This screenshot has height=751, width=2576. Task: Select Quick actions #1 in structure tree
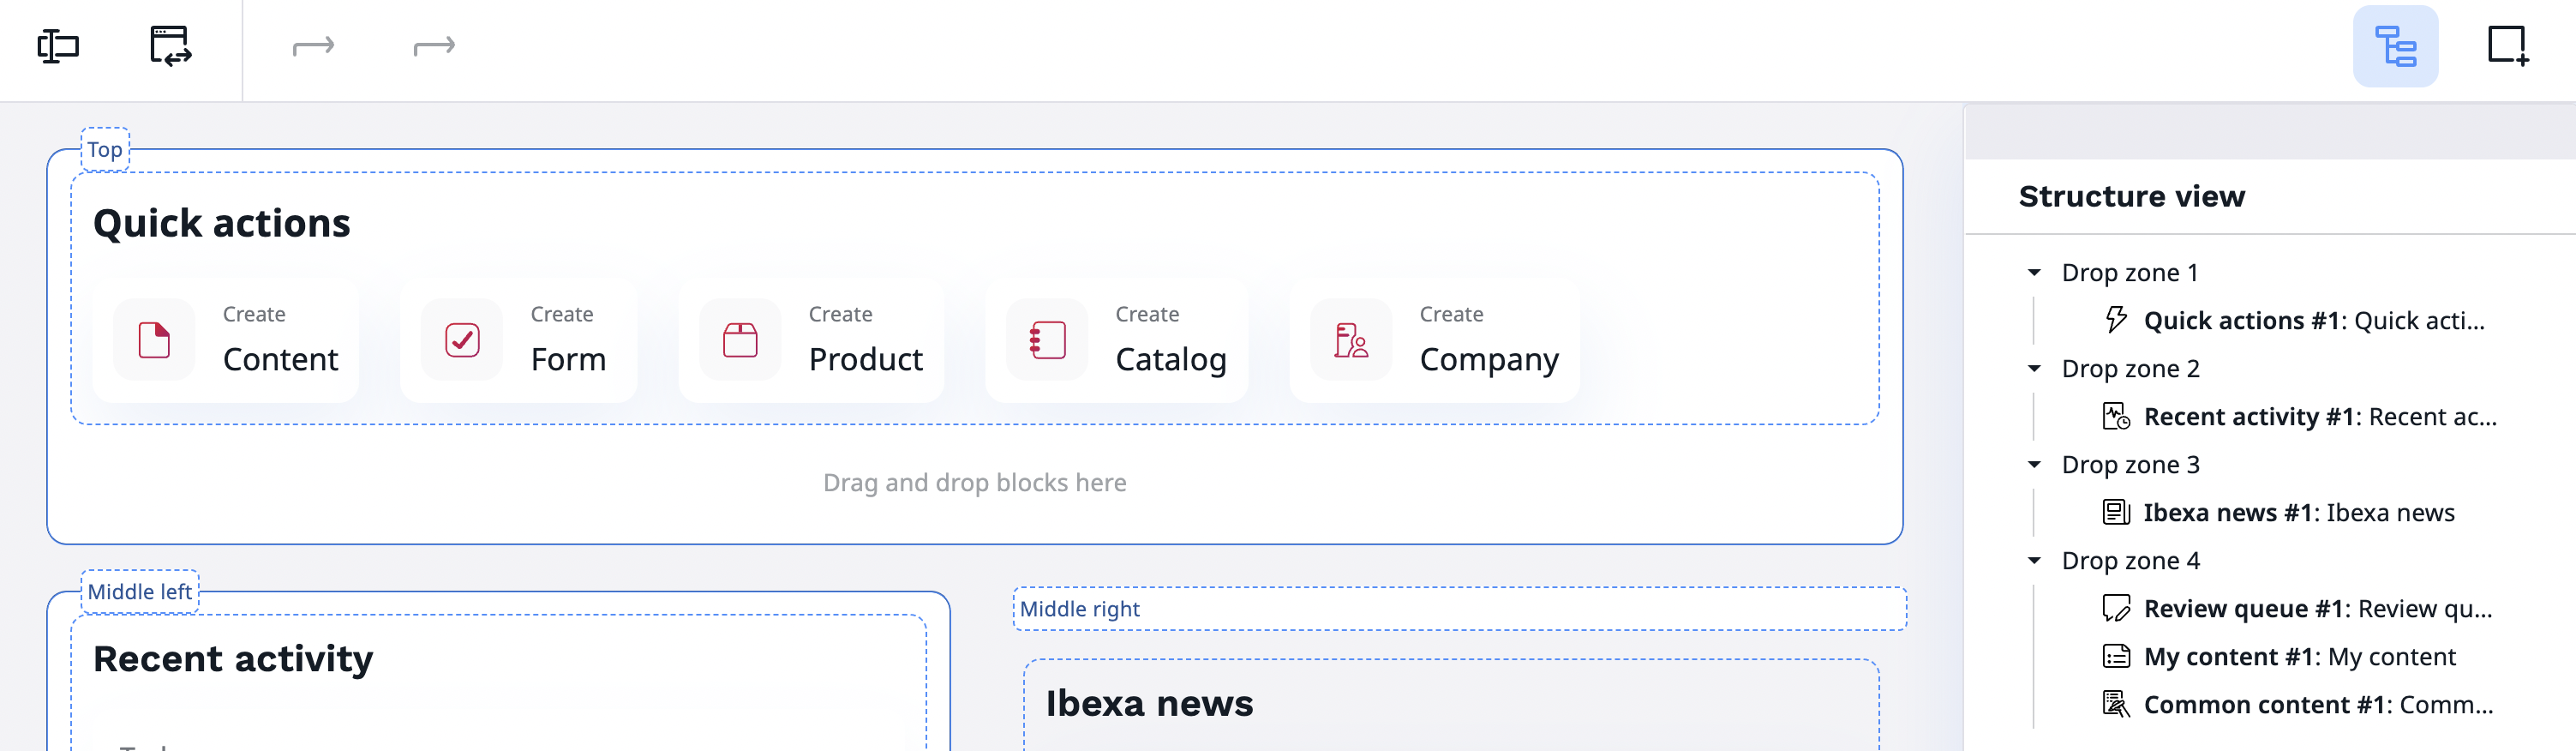pyautogui.click(x=2312, y=321)
